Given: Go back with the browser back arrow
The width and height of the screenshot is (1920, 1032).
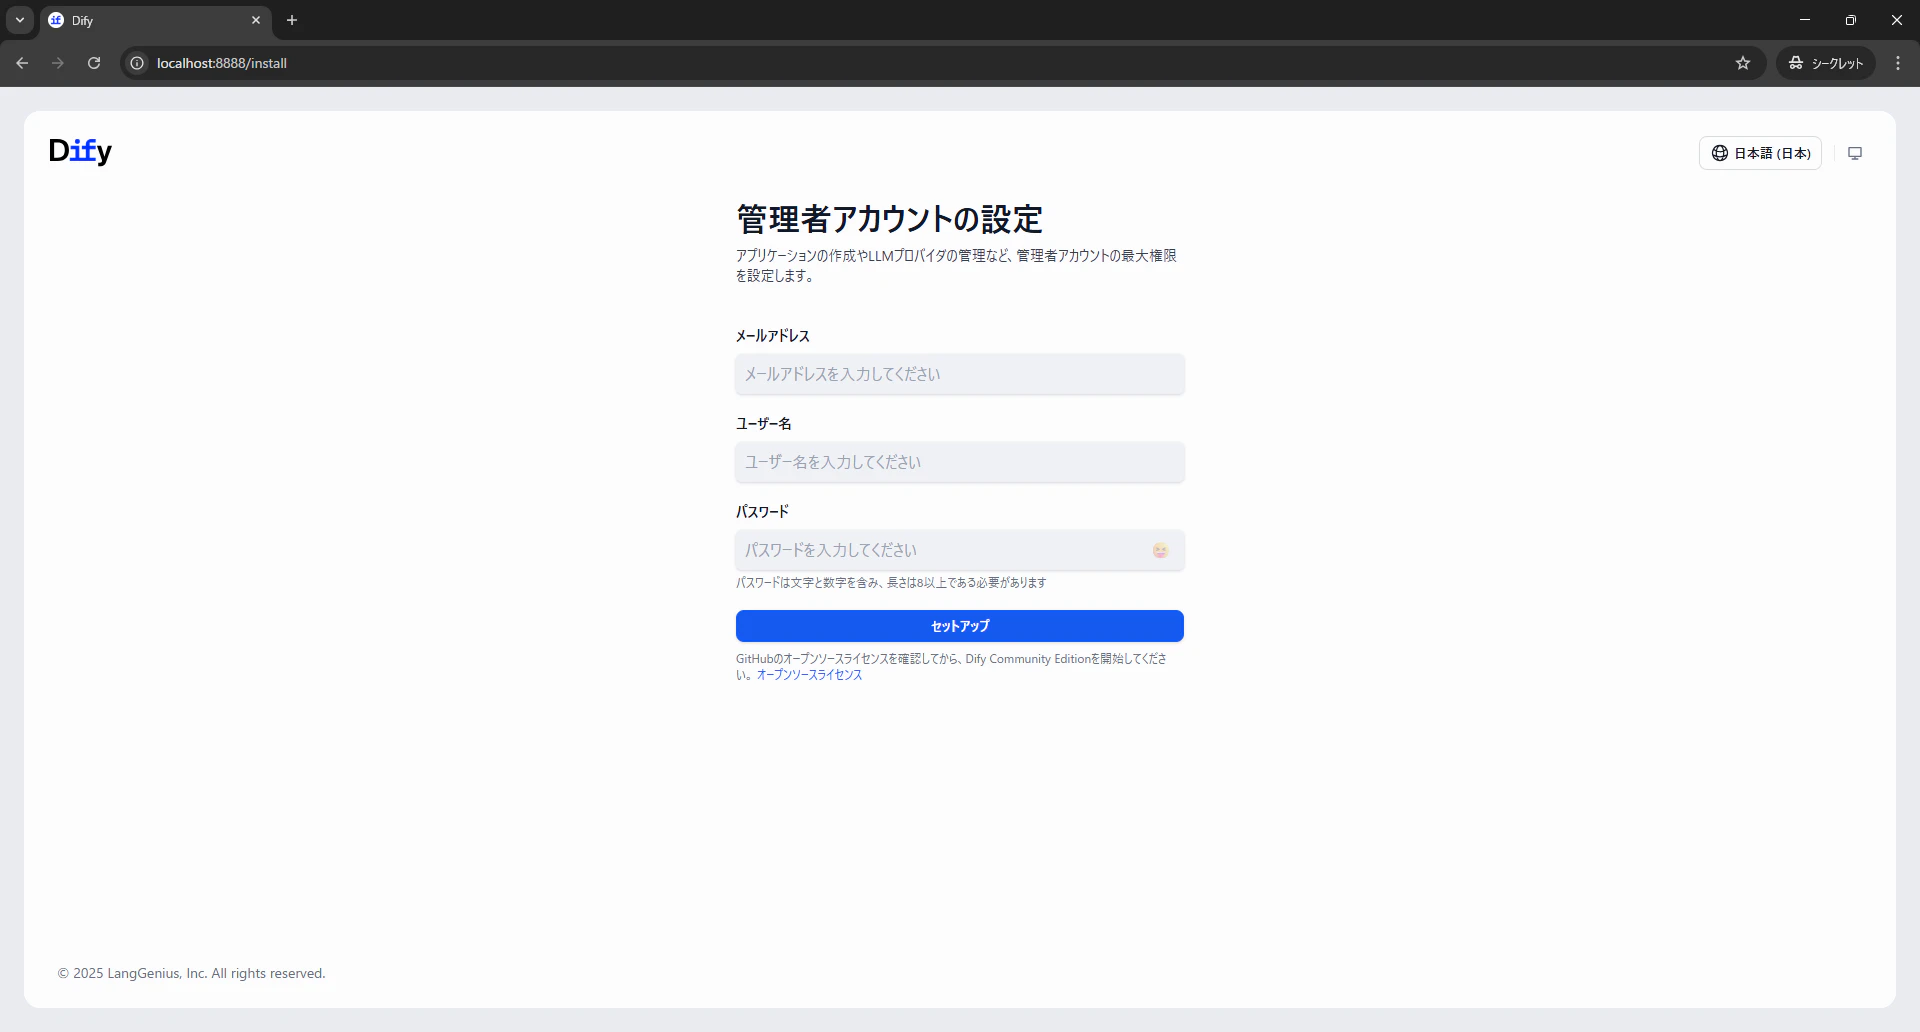Looking at the screenshot, I should click(x=22, y=63).
